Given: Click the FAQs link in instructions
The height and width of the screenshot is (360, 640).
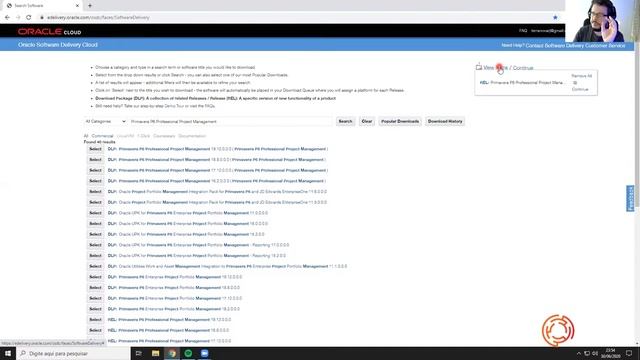Looking at the screenshot, I should 210,106.
